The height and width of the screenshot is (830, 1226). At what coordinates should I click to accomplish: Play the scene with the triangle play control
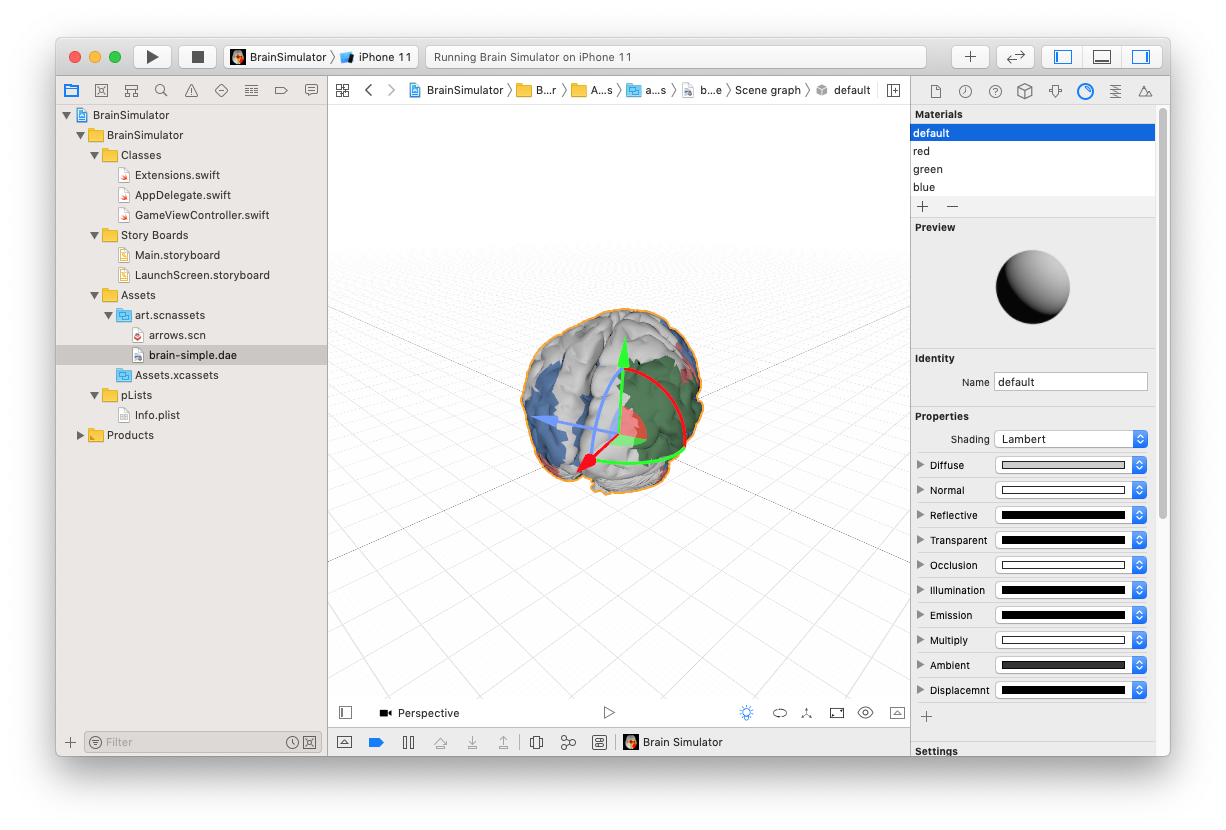(609, 712)
